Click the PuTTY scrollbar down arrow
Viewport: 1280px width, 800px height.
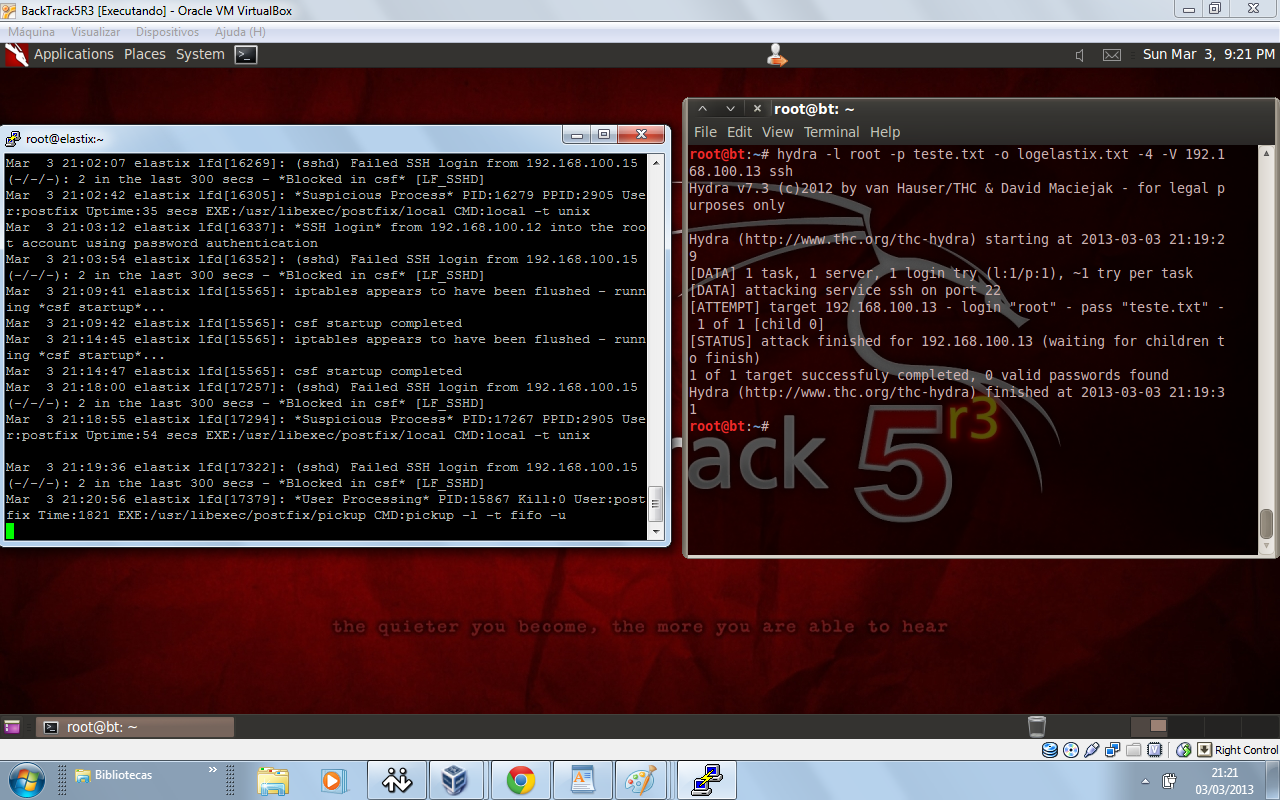pyautogui.click(x=656, y=531)
